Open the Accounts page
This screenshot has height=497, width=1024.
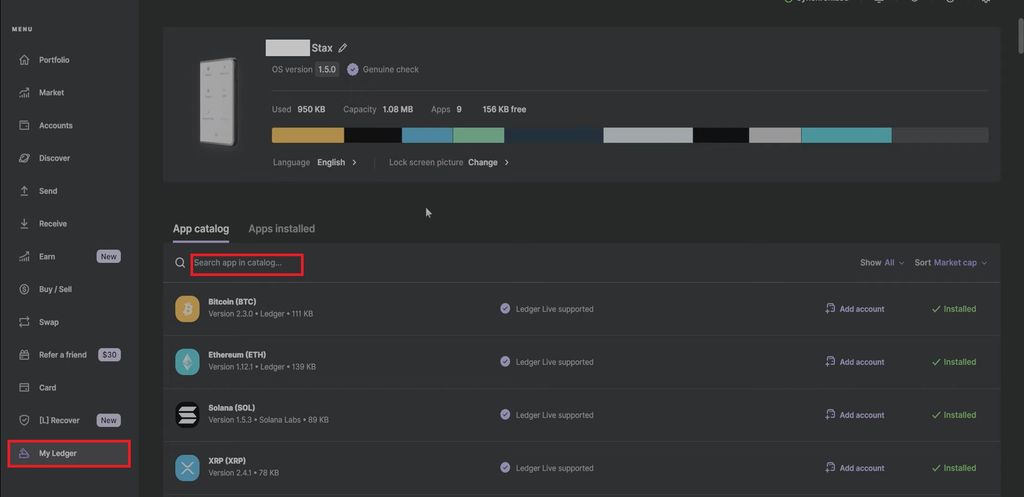coord(56,125)
